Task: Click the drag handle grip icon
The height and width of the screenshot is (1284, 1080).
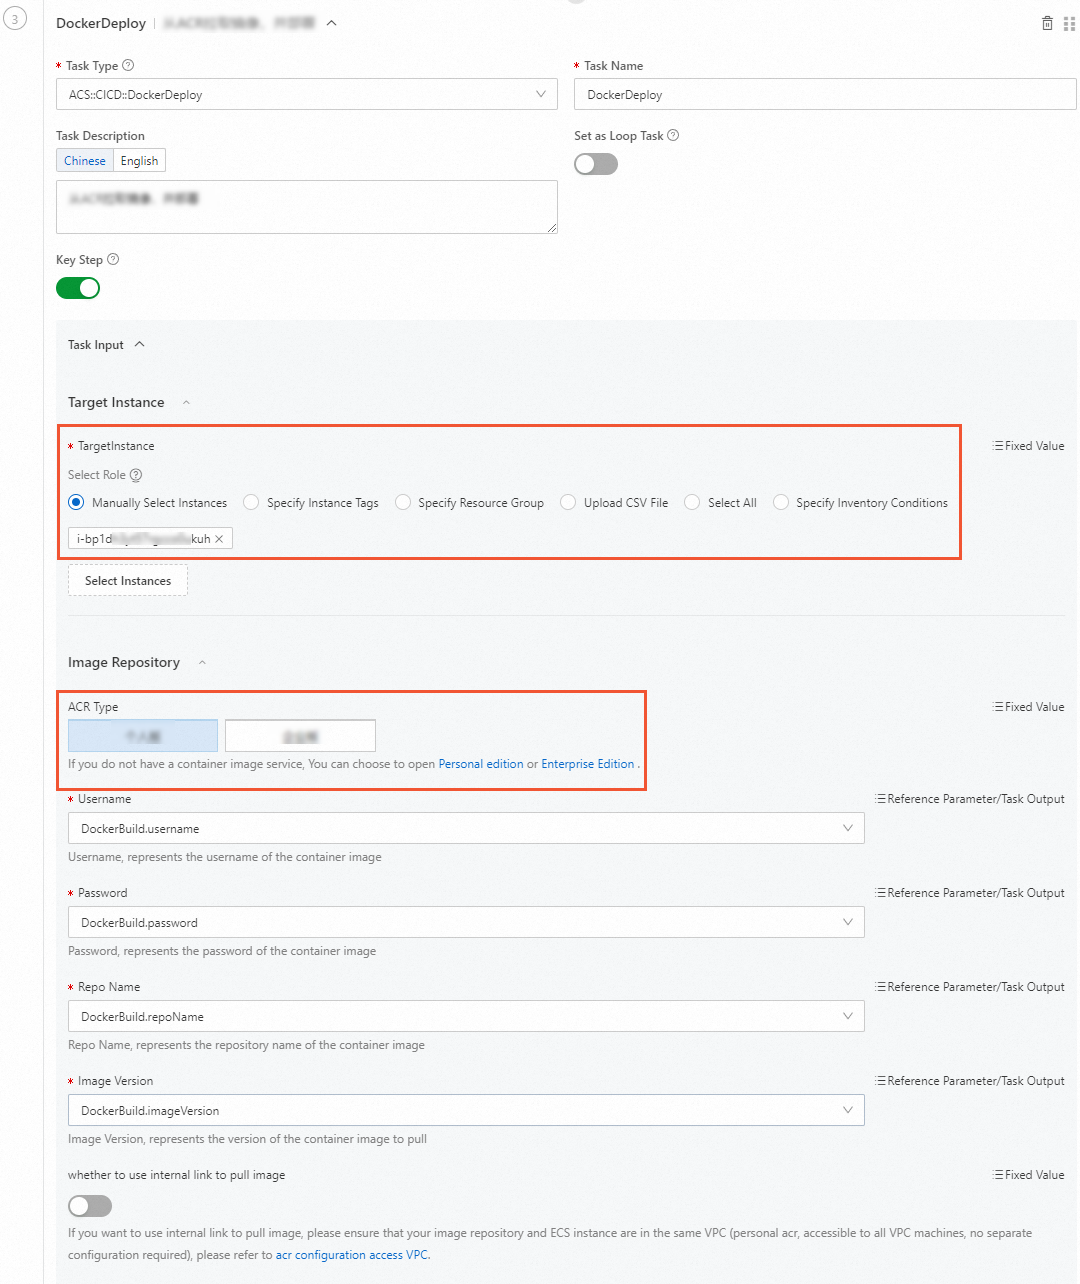Action: (1069, 23)
